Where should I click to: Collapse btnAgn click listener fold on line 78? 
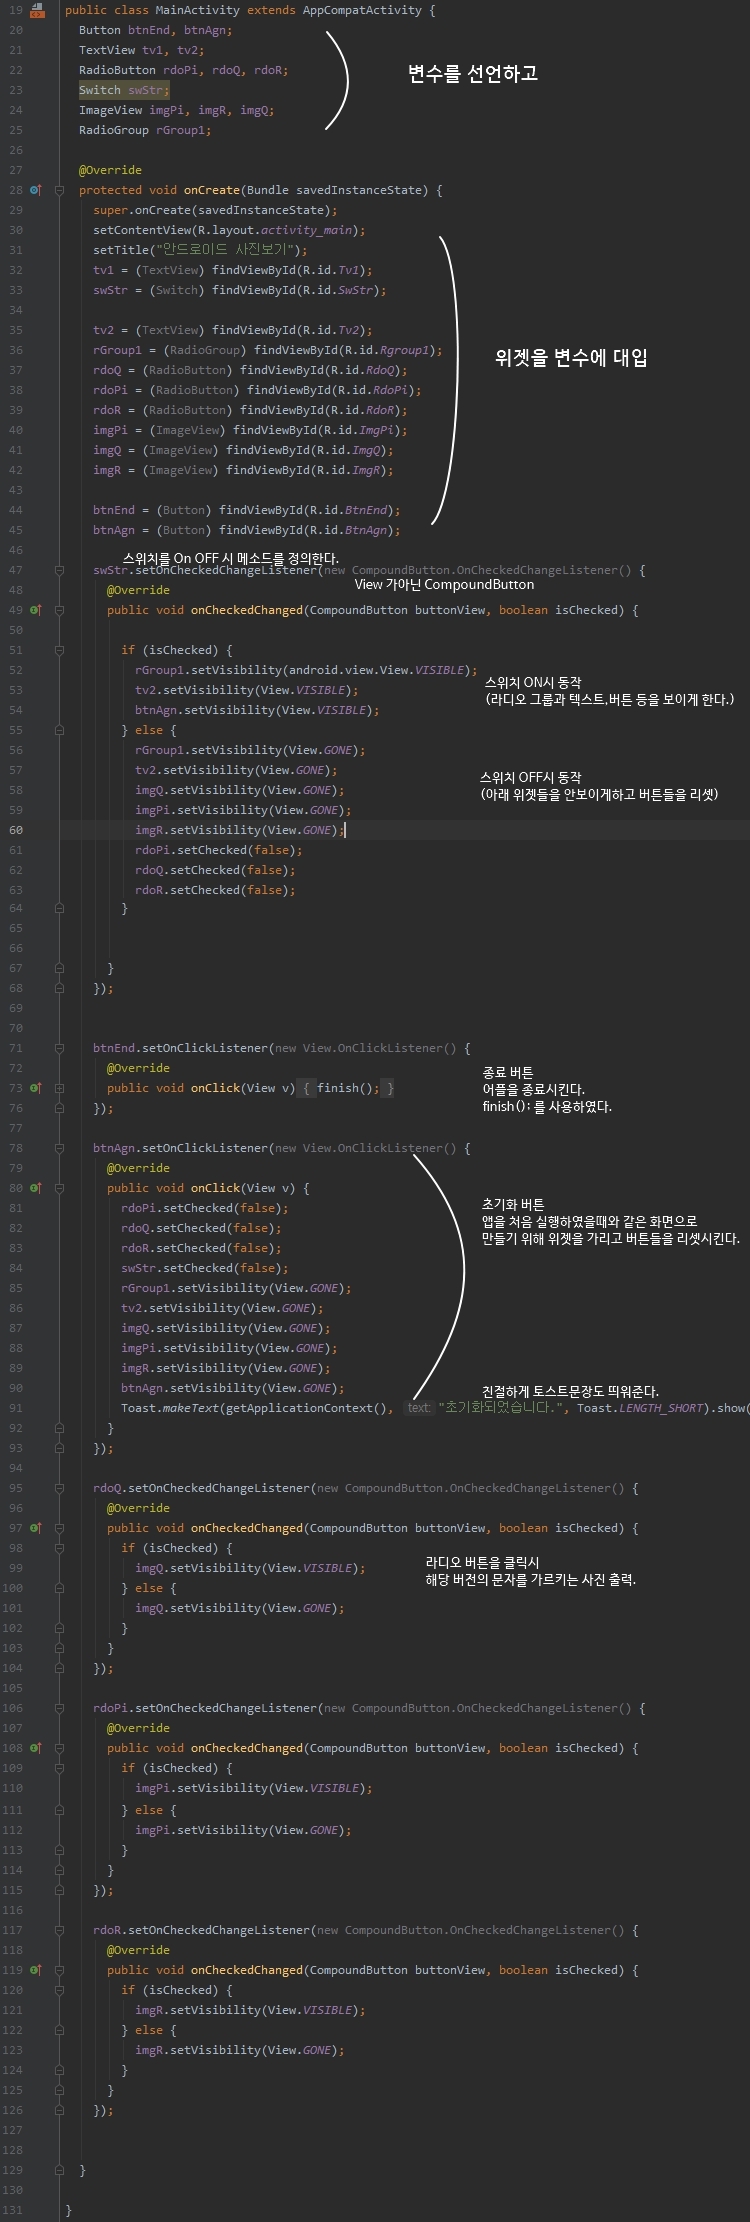point(59,1148)
